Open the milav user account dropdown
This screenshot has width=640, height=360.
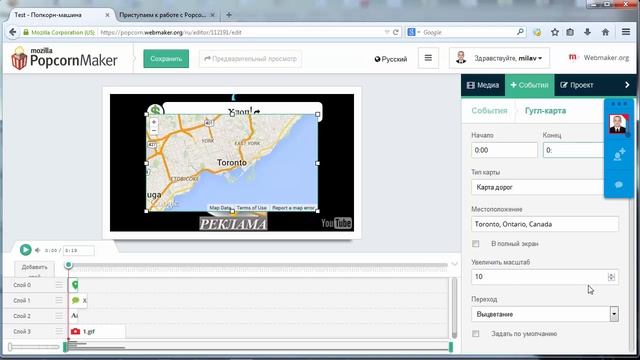499,58
